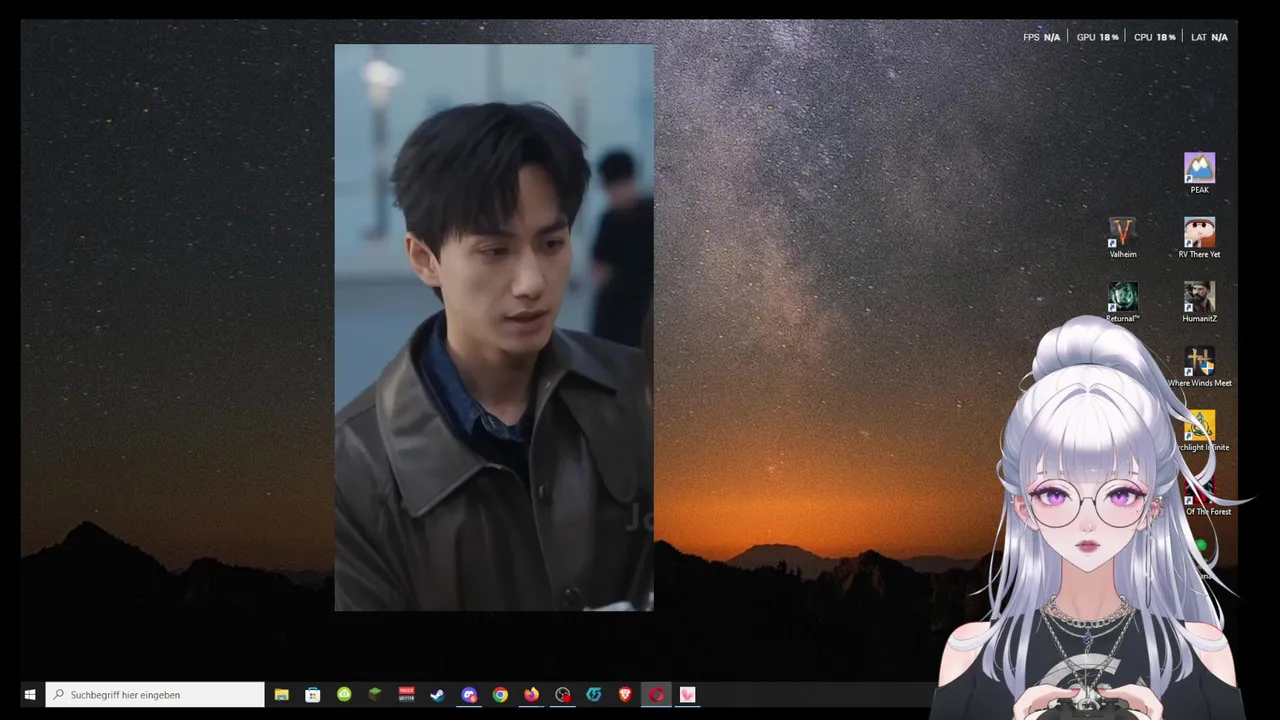Open the Windows Start menu

click(x=30, y=694)
